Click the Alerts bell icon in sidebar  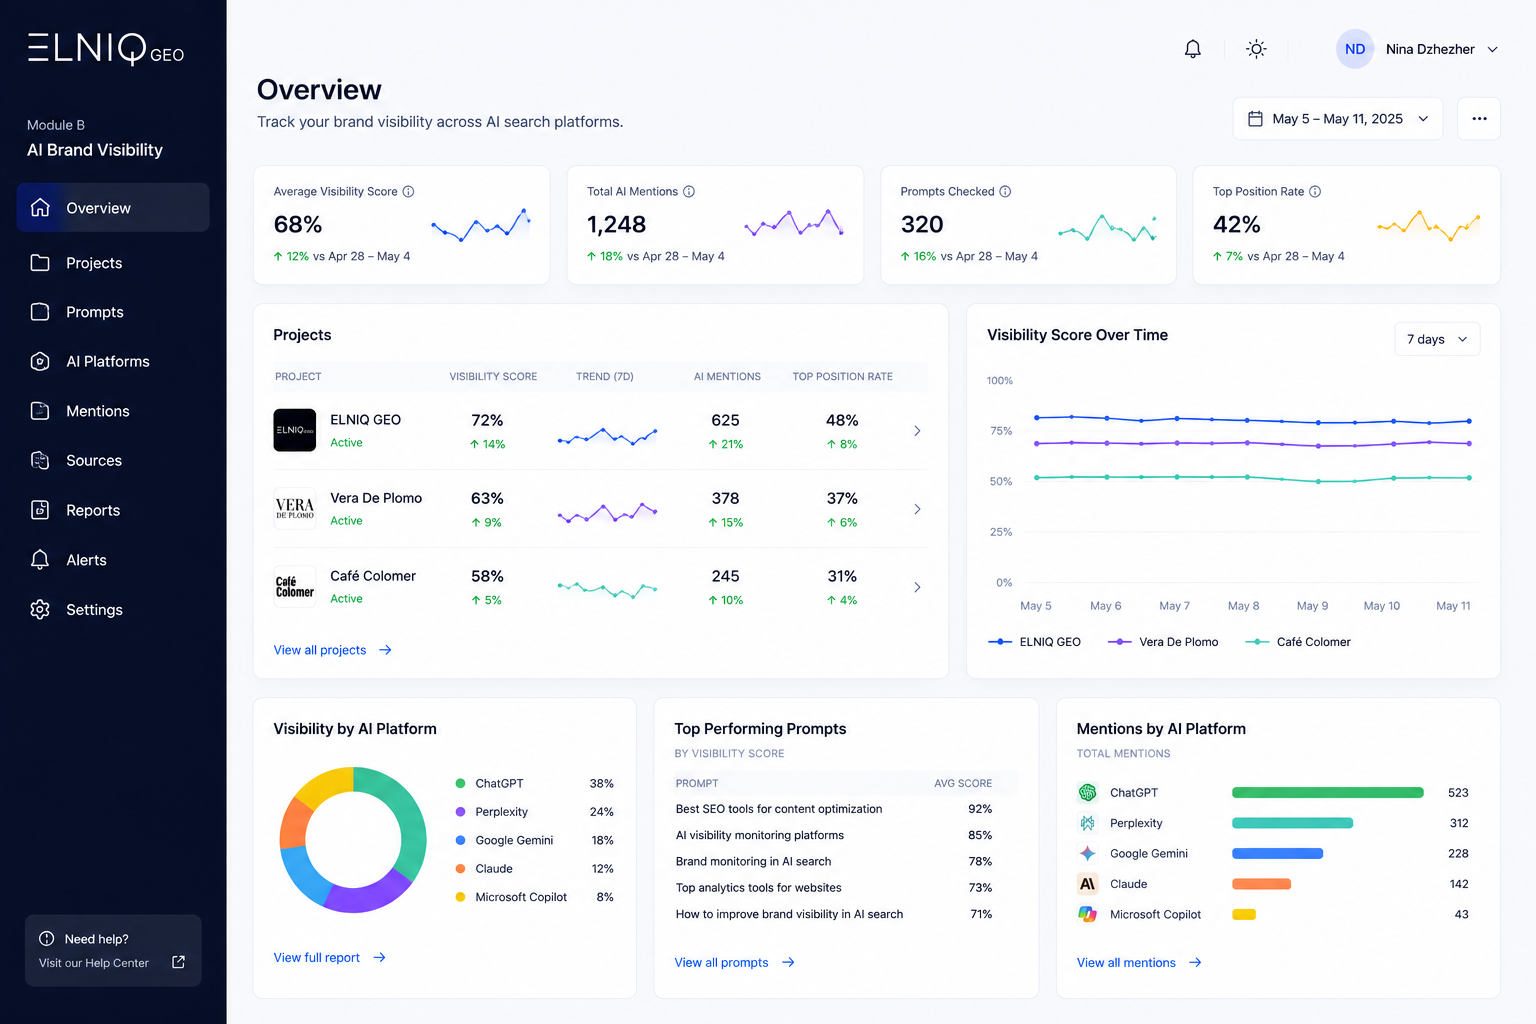pos(40,560)
